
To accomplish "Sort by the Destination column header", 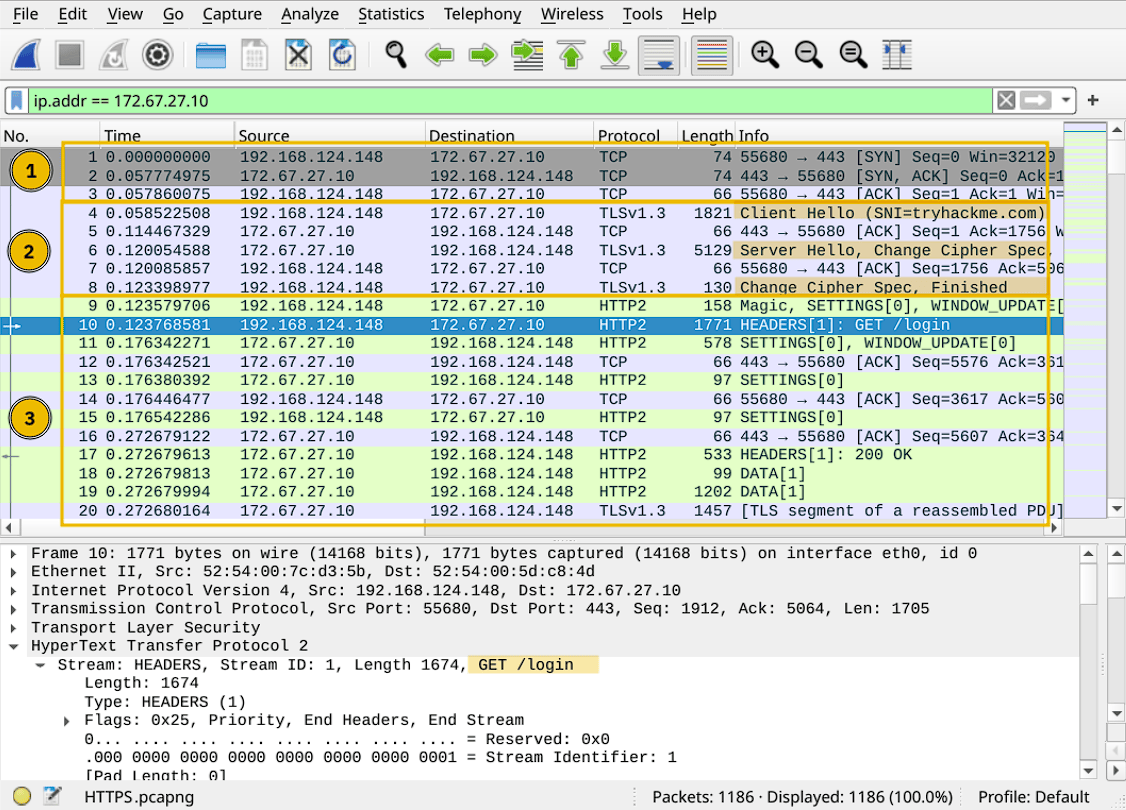I will coord(509,135).
